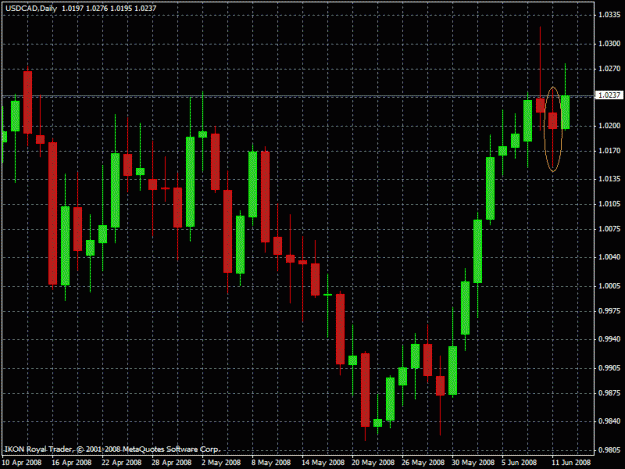Screen dimensions: 625x469
Task: Select the 1.0075 price level label
Action: [609, 229]
